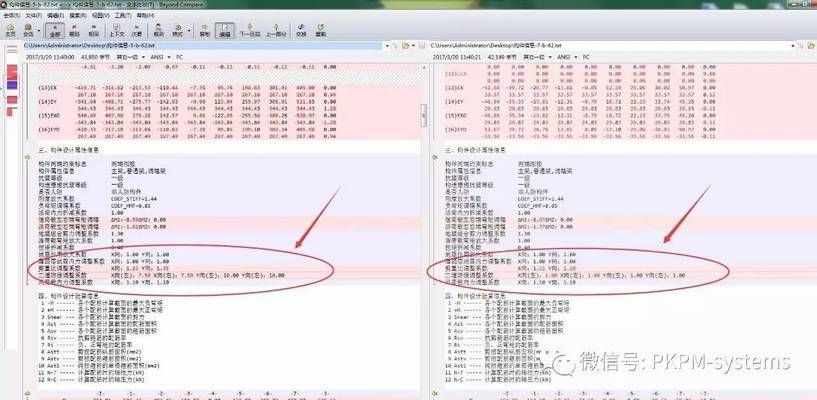The image size is (817, 400).
Task: Click right pane COEF_STIFF=1.44 value
Action: 540,198
